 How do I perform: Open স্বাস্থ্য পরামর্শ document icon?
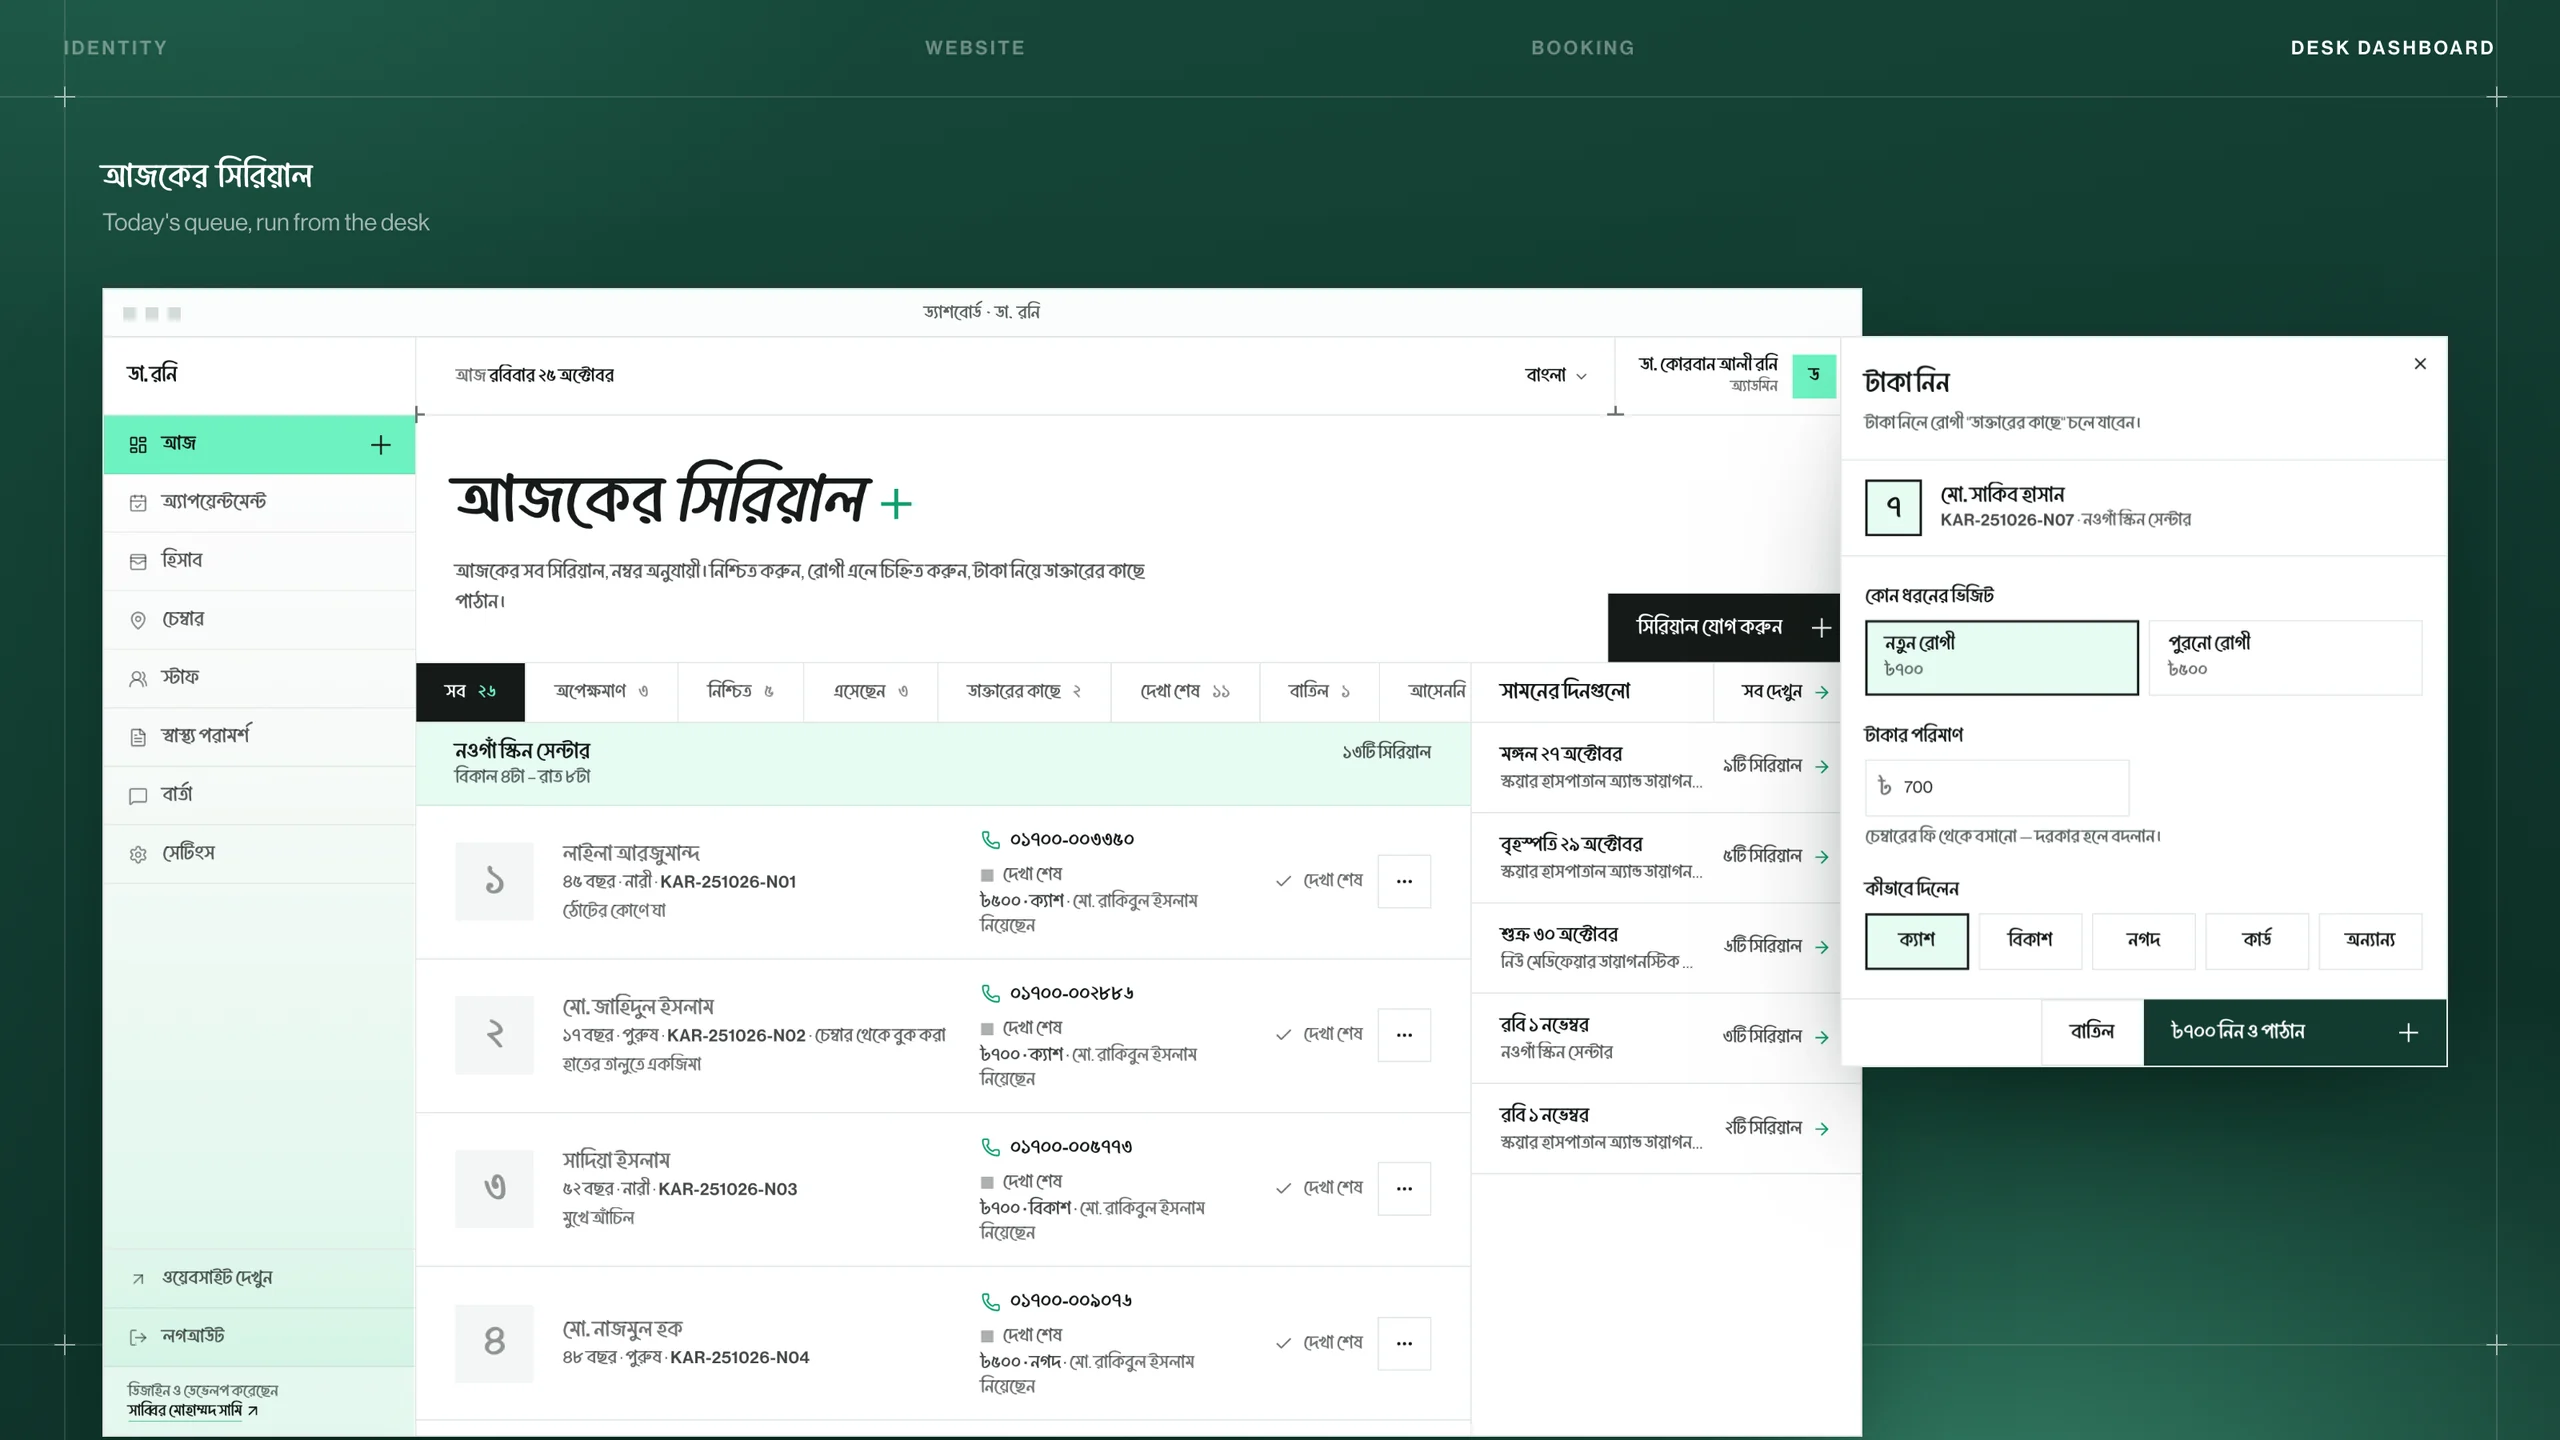click(x=138, y=737)
